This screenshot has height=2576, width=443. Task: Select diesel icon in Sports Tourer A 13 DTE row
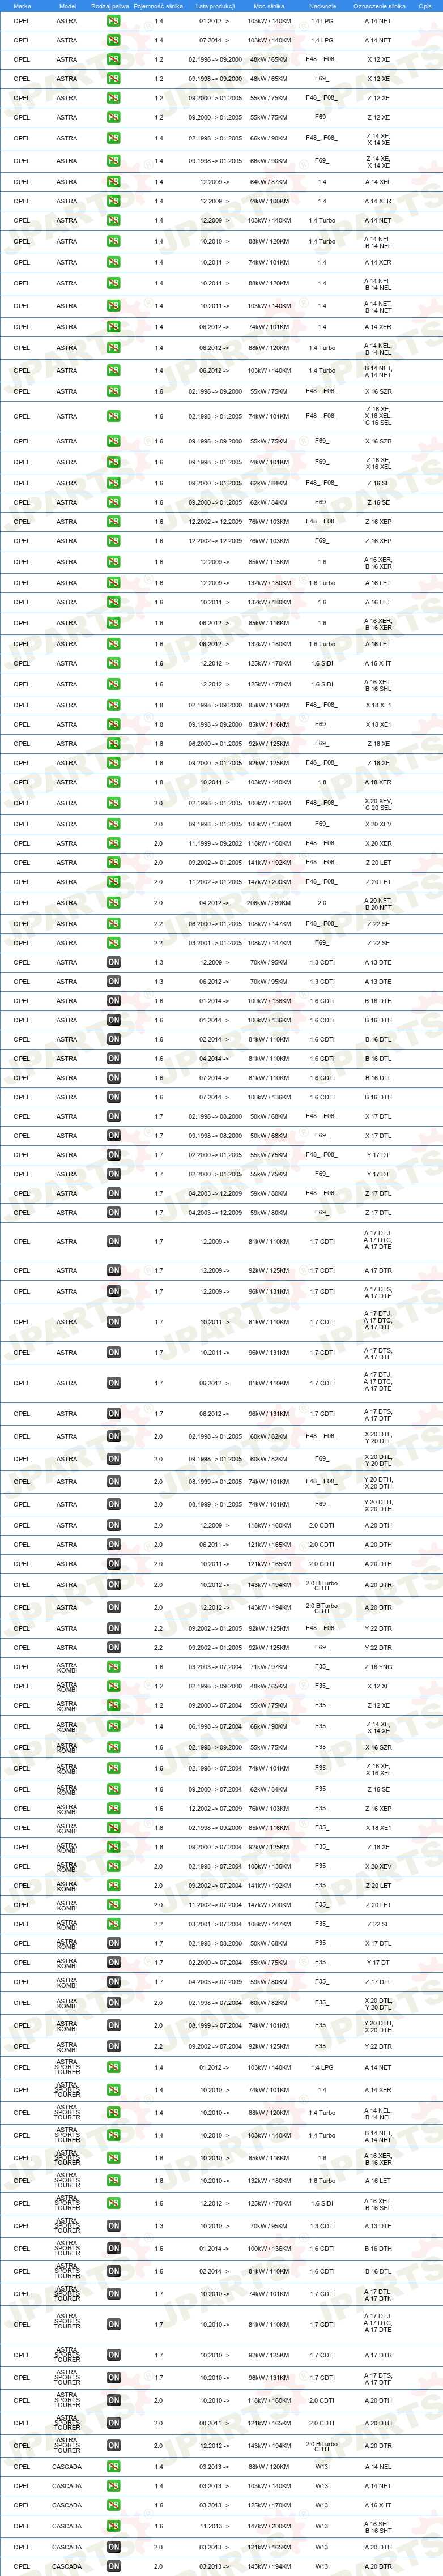(x=113, y=2226)
